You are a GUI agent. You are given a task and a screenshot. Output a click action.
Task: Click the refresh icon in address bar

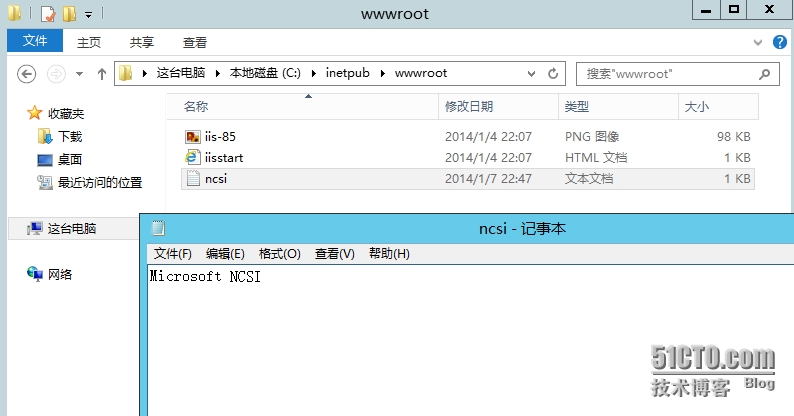coord(553,74)
